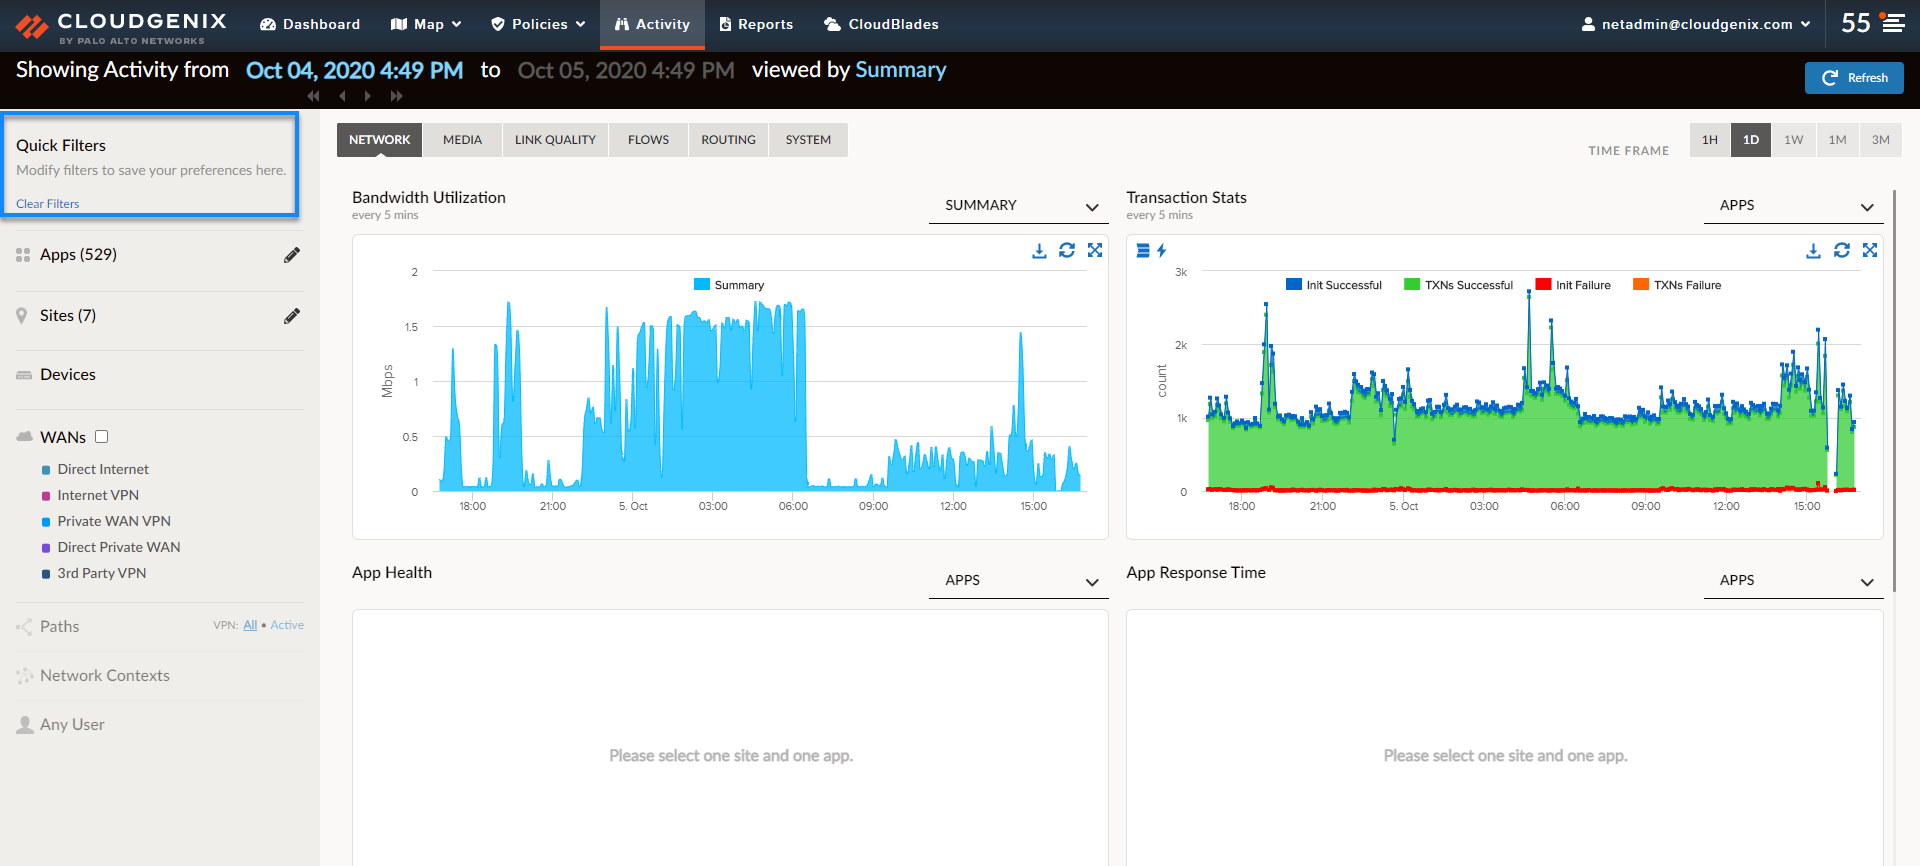
Task: Edit Apps filter with pencil icon
Action: pyautogui.click(x=292, y=255)
